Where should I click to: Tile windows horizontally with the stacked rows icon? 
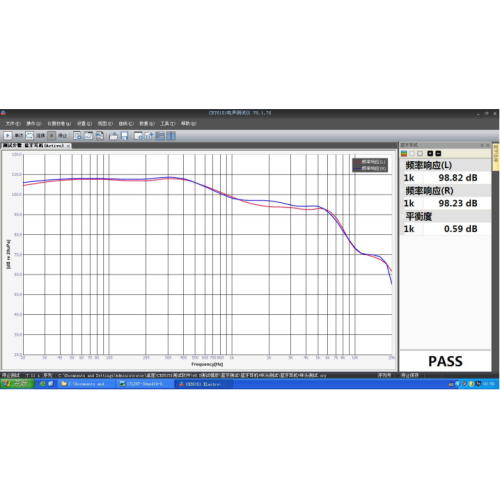(x=160, y=136)
